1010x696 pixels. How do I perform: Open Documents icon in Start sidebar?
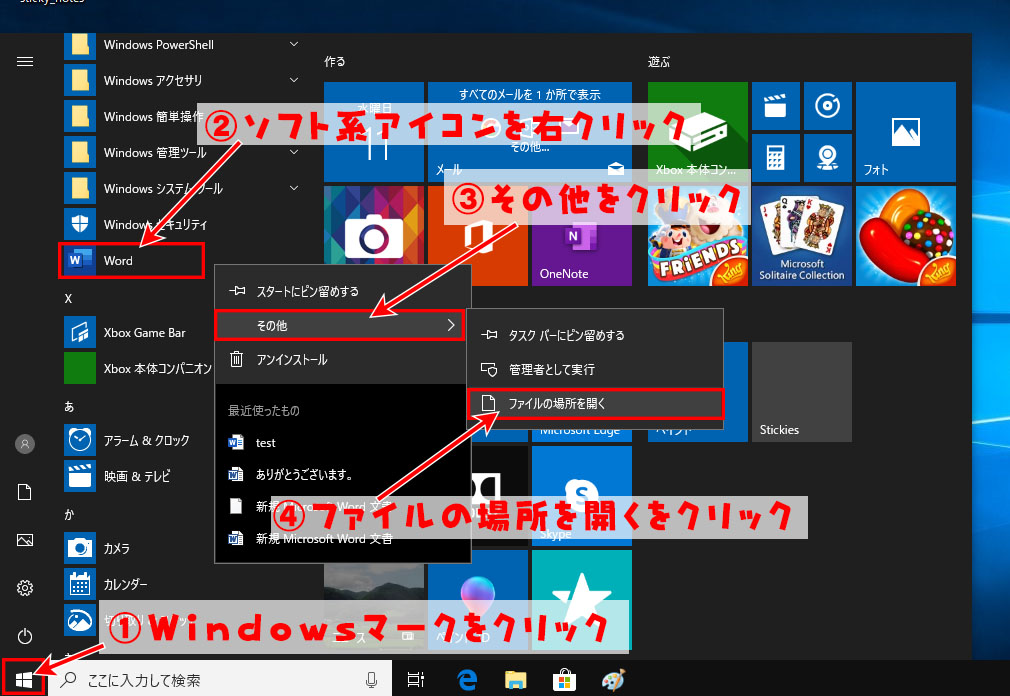coord(24,492)
